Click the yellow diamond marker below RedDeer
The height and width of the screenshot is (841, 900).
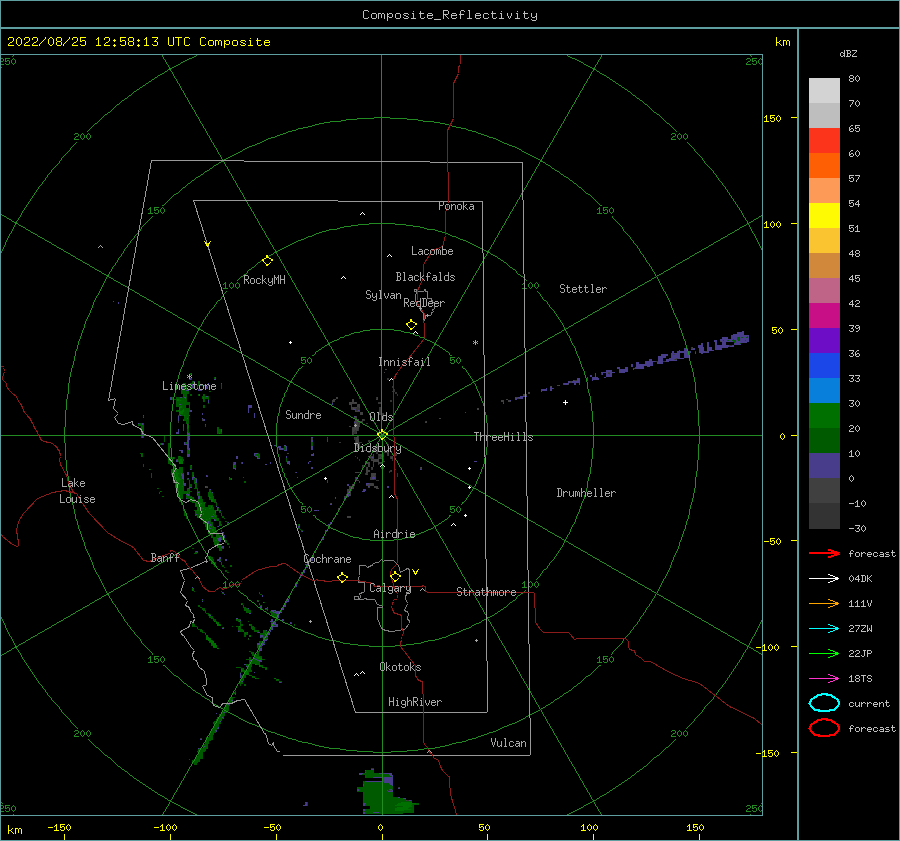click(412, 325)
